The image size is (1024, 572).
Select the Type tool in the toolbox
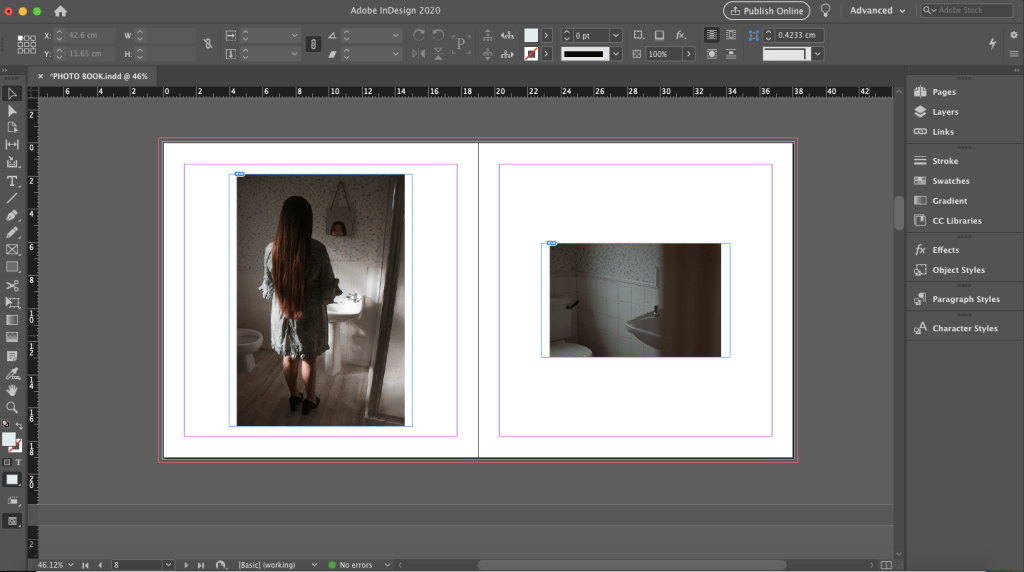12,181
